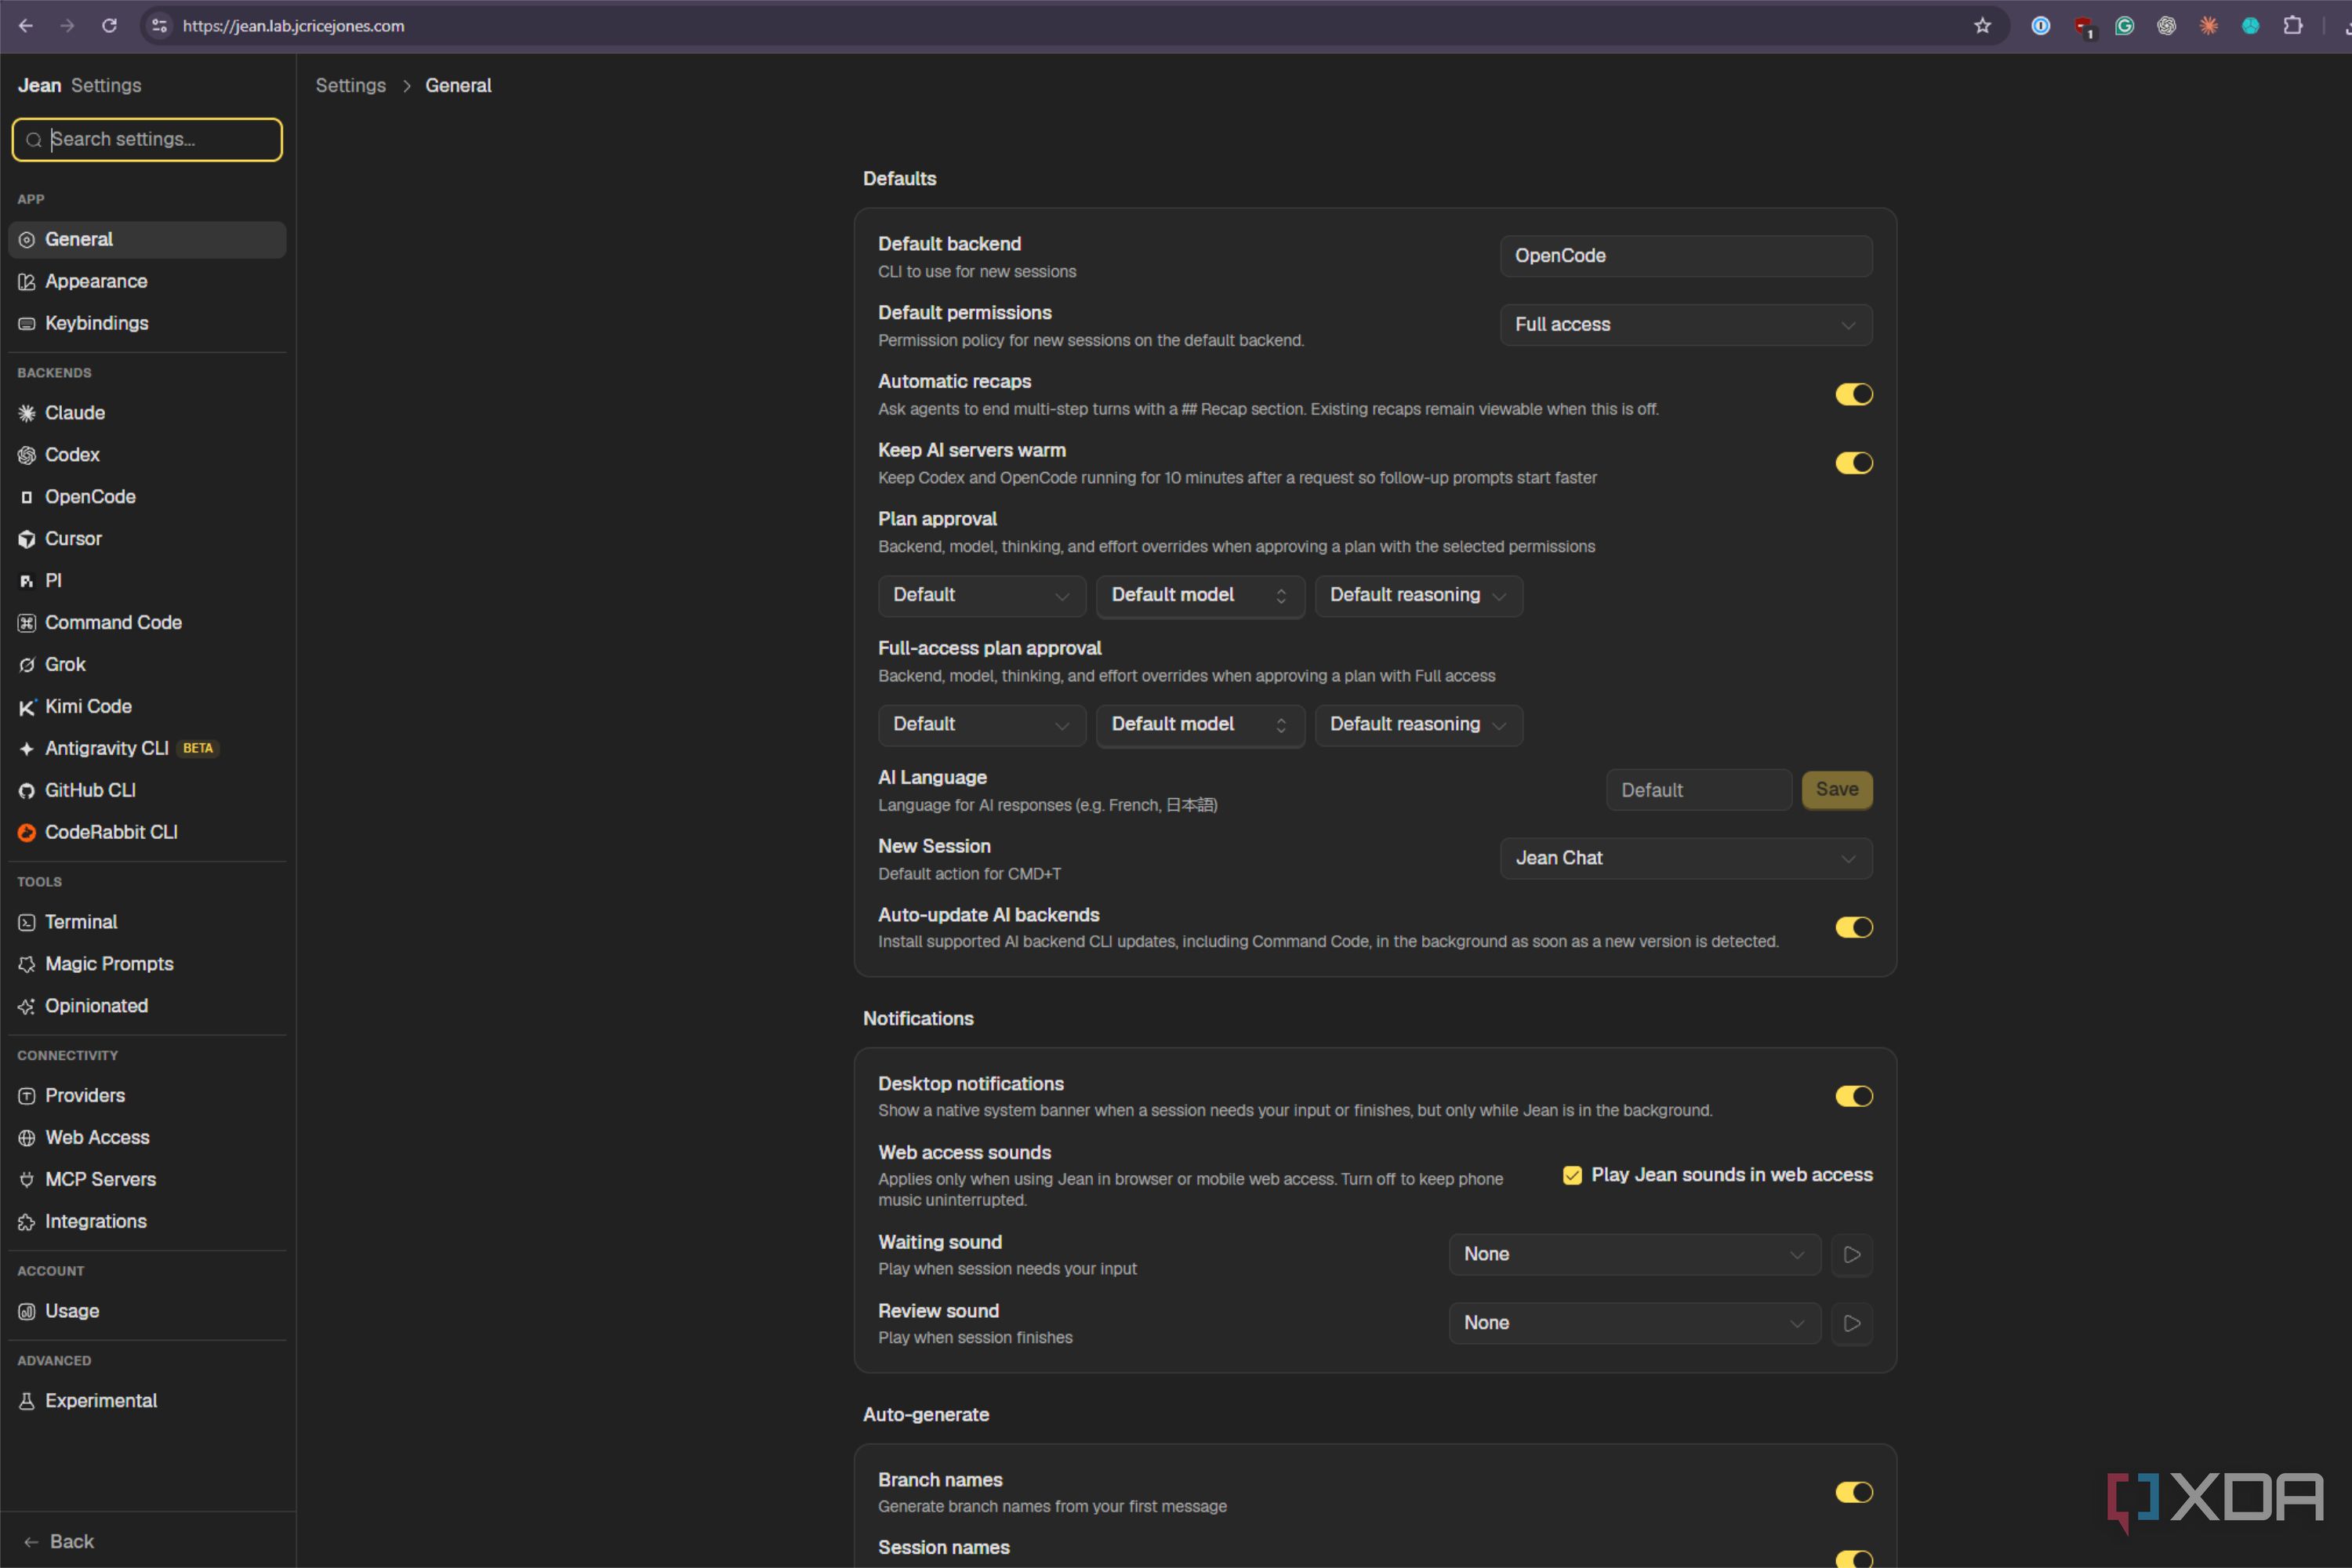
Task: Open Default backend OpenCode selector
Action: [1686, 256]
